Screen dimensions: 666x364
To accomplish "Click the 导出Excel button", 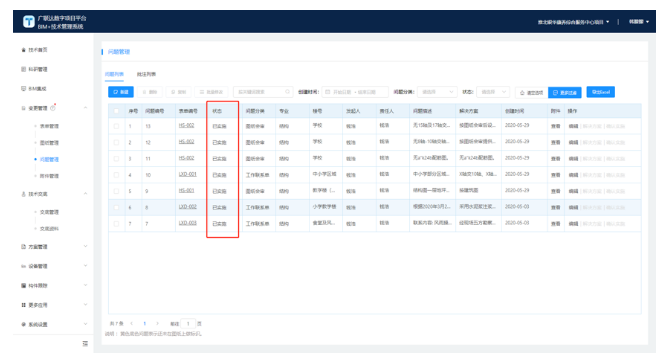I will [x=601, y=92].
